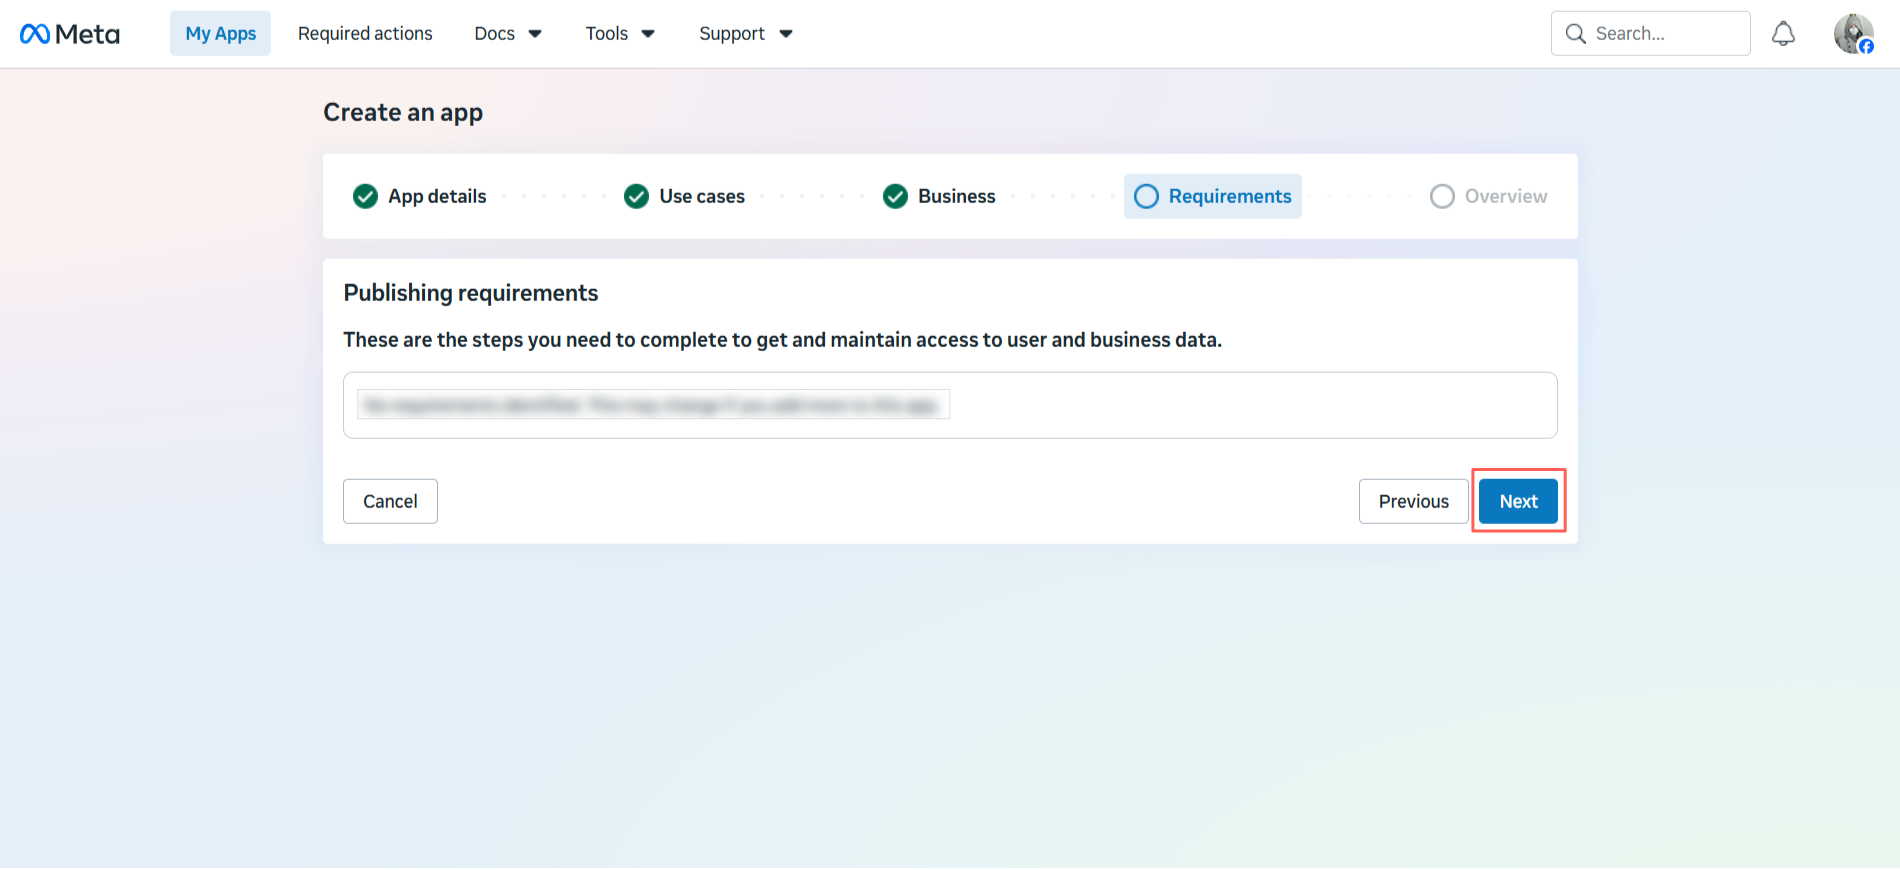Click the Meta logo
Image resolution: width=1900 pixels, height=870 pixels.
point(70,34)
